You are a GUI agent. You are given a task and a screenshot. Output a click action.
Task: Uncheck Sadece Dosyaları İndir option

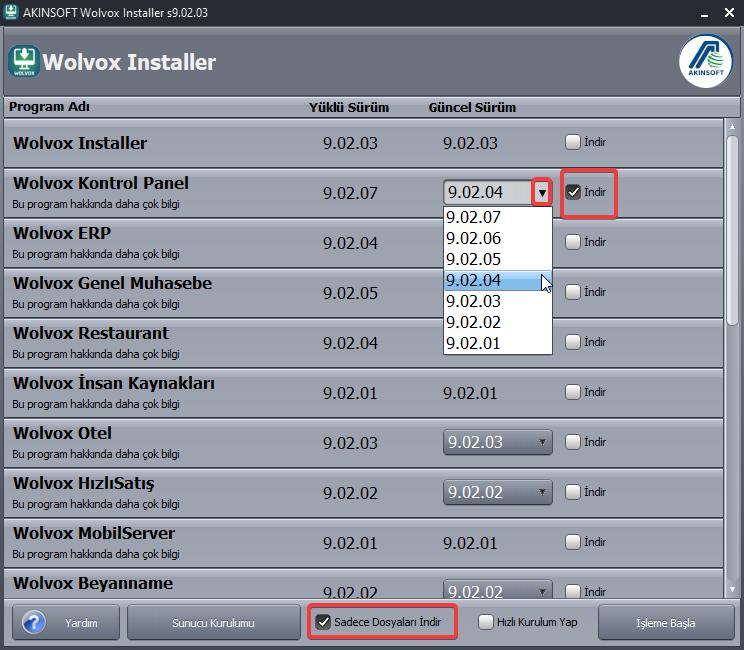click(x=323, y=622)
